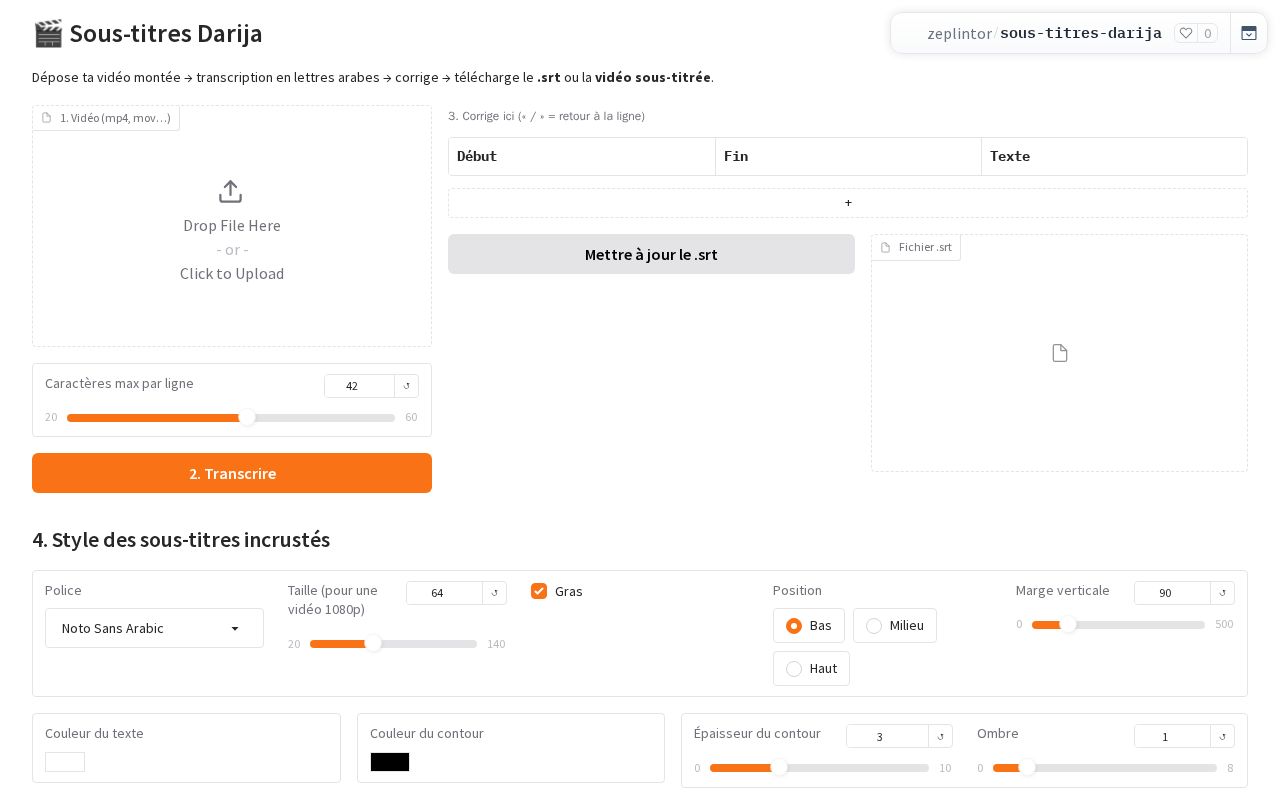This screenshot has height=800, width=1280.
Task: Reset the Caractères max par ligne value
Action: click(x=407, y=386)
